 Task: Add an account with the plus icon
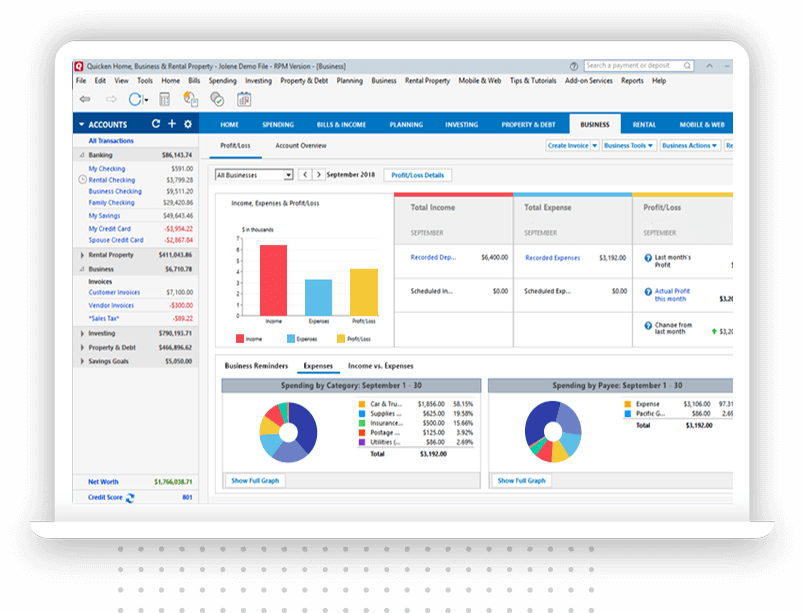[x=172, y=124]
